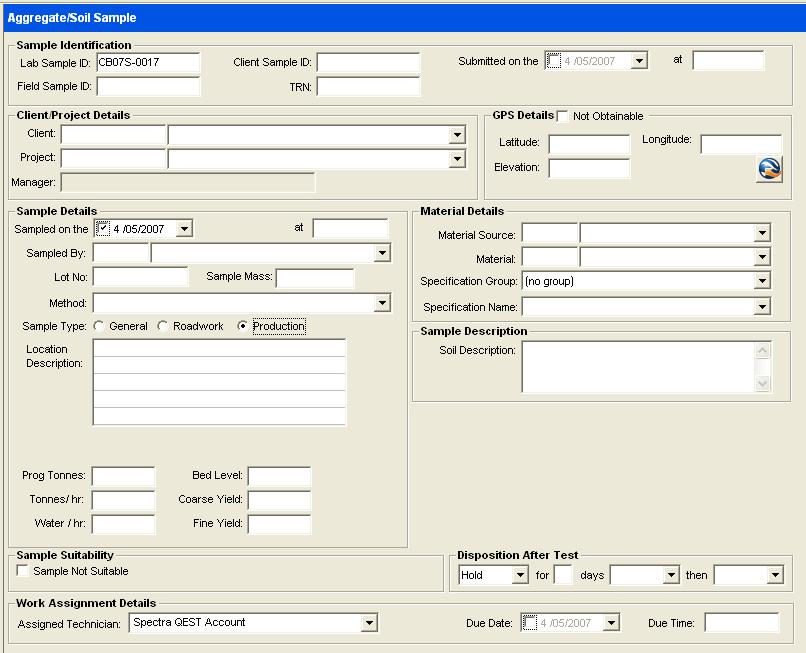Expand the Project dropdown
The height and width of the screenshot is (653, 806).
point(457,159)
